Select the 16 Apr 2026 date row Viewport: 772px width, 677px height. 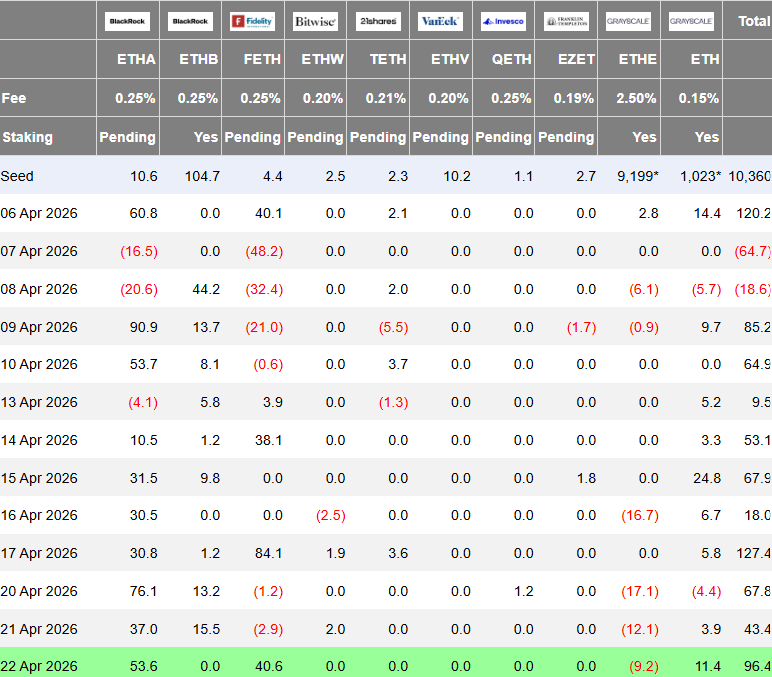pyautogui.click(x=386, y=515)
